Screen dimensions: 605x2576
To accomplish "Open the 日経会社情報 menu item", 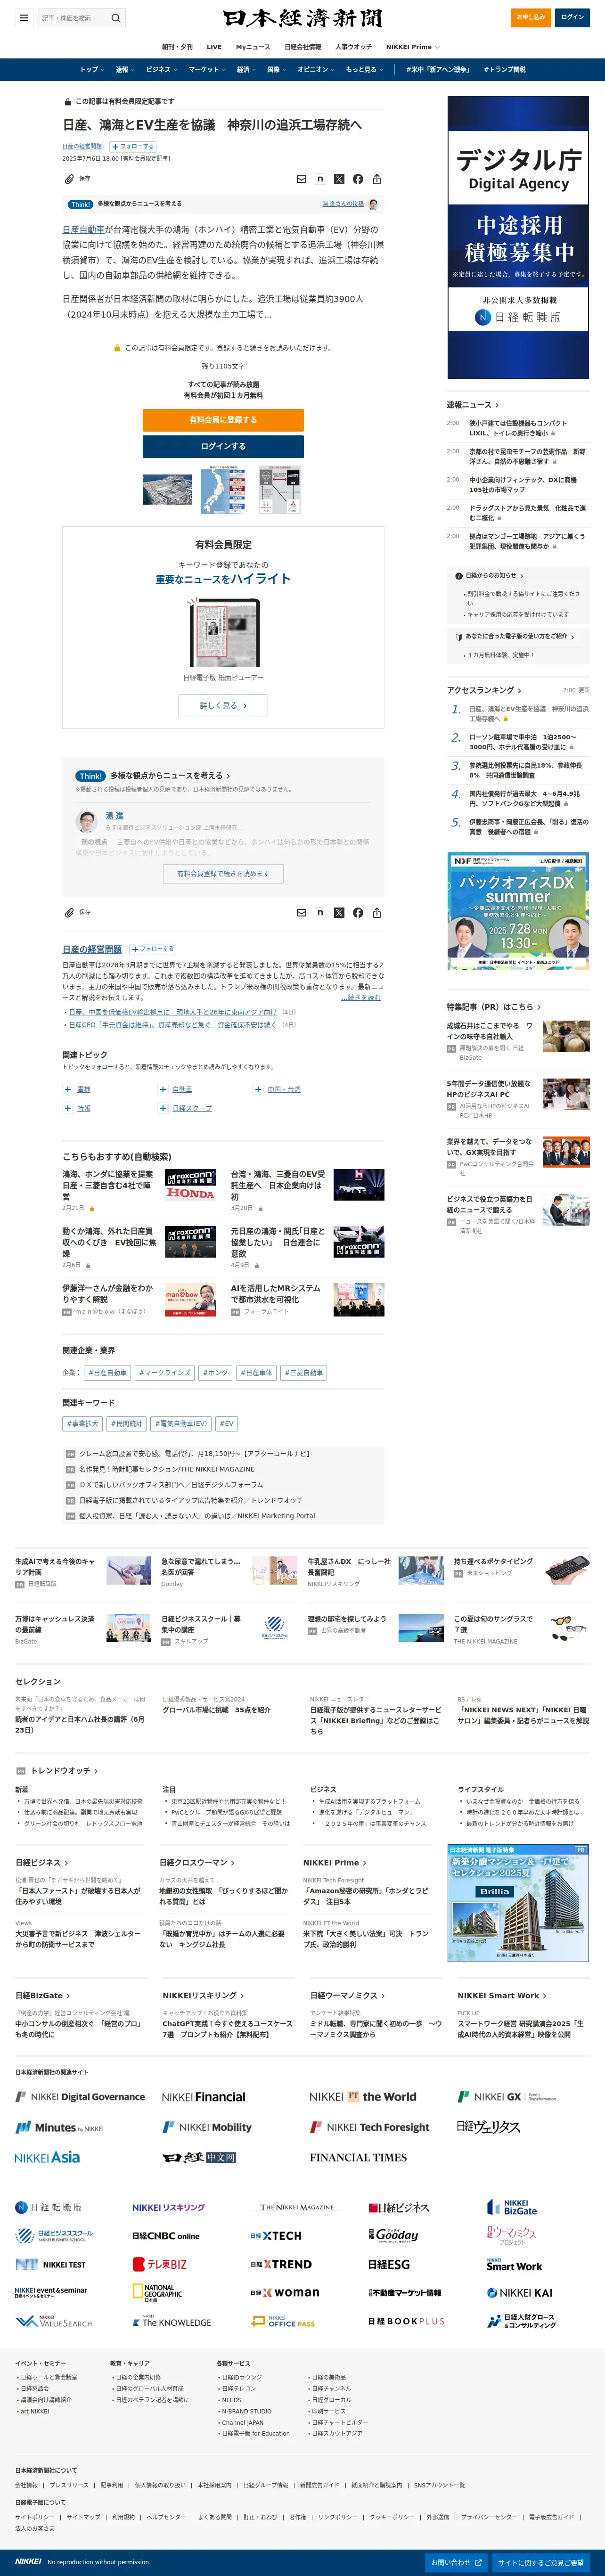I will tap(303, 47).
